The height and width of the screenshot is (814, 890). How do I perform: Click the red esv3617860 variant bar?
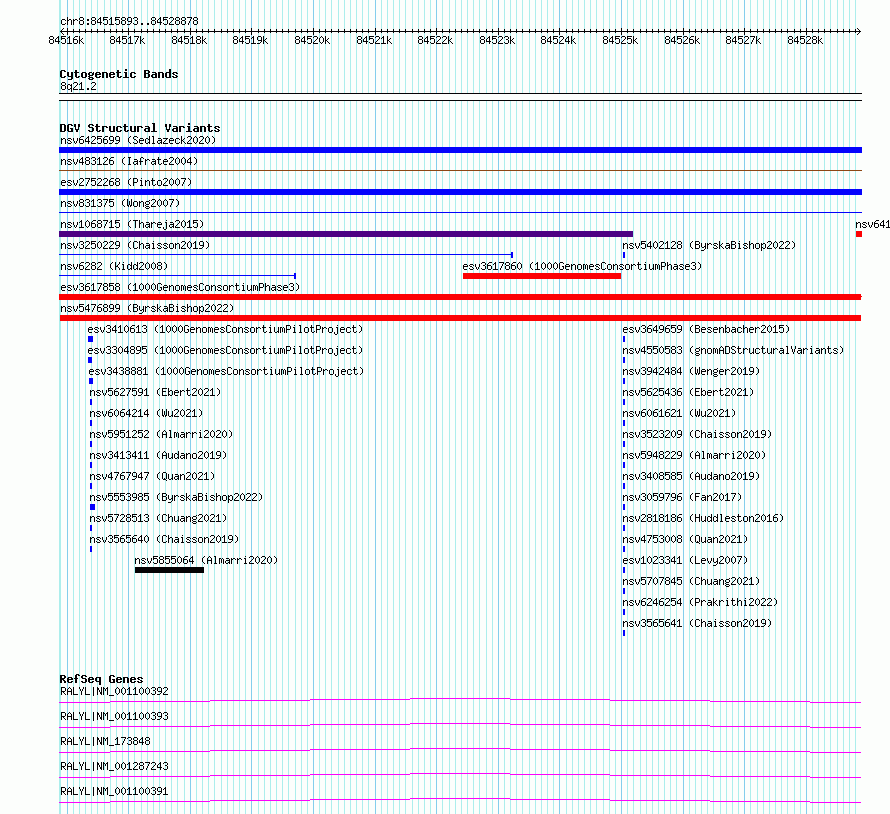pyautogui.click(x=541, y=276)
